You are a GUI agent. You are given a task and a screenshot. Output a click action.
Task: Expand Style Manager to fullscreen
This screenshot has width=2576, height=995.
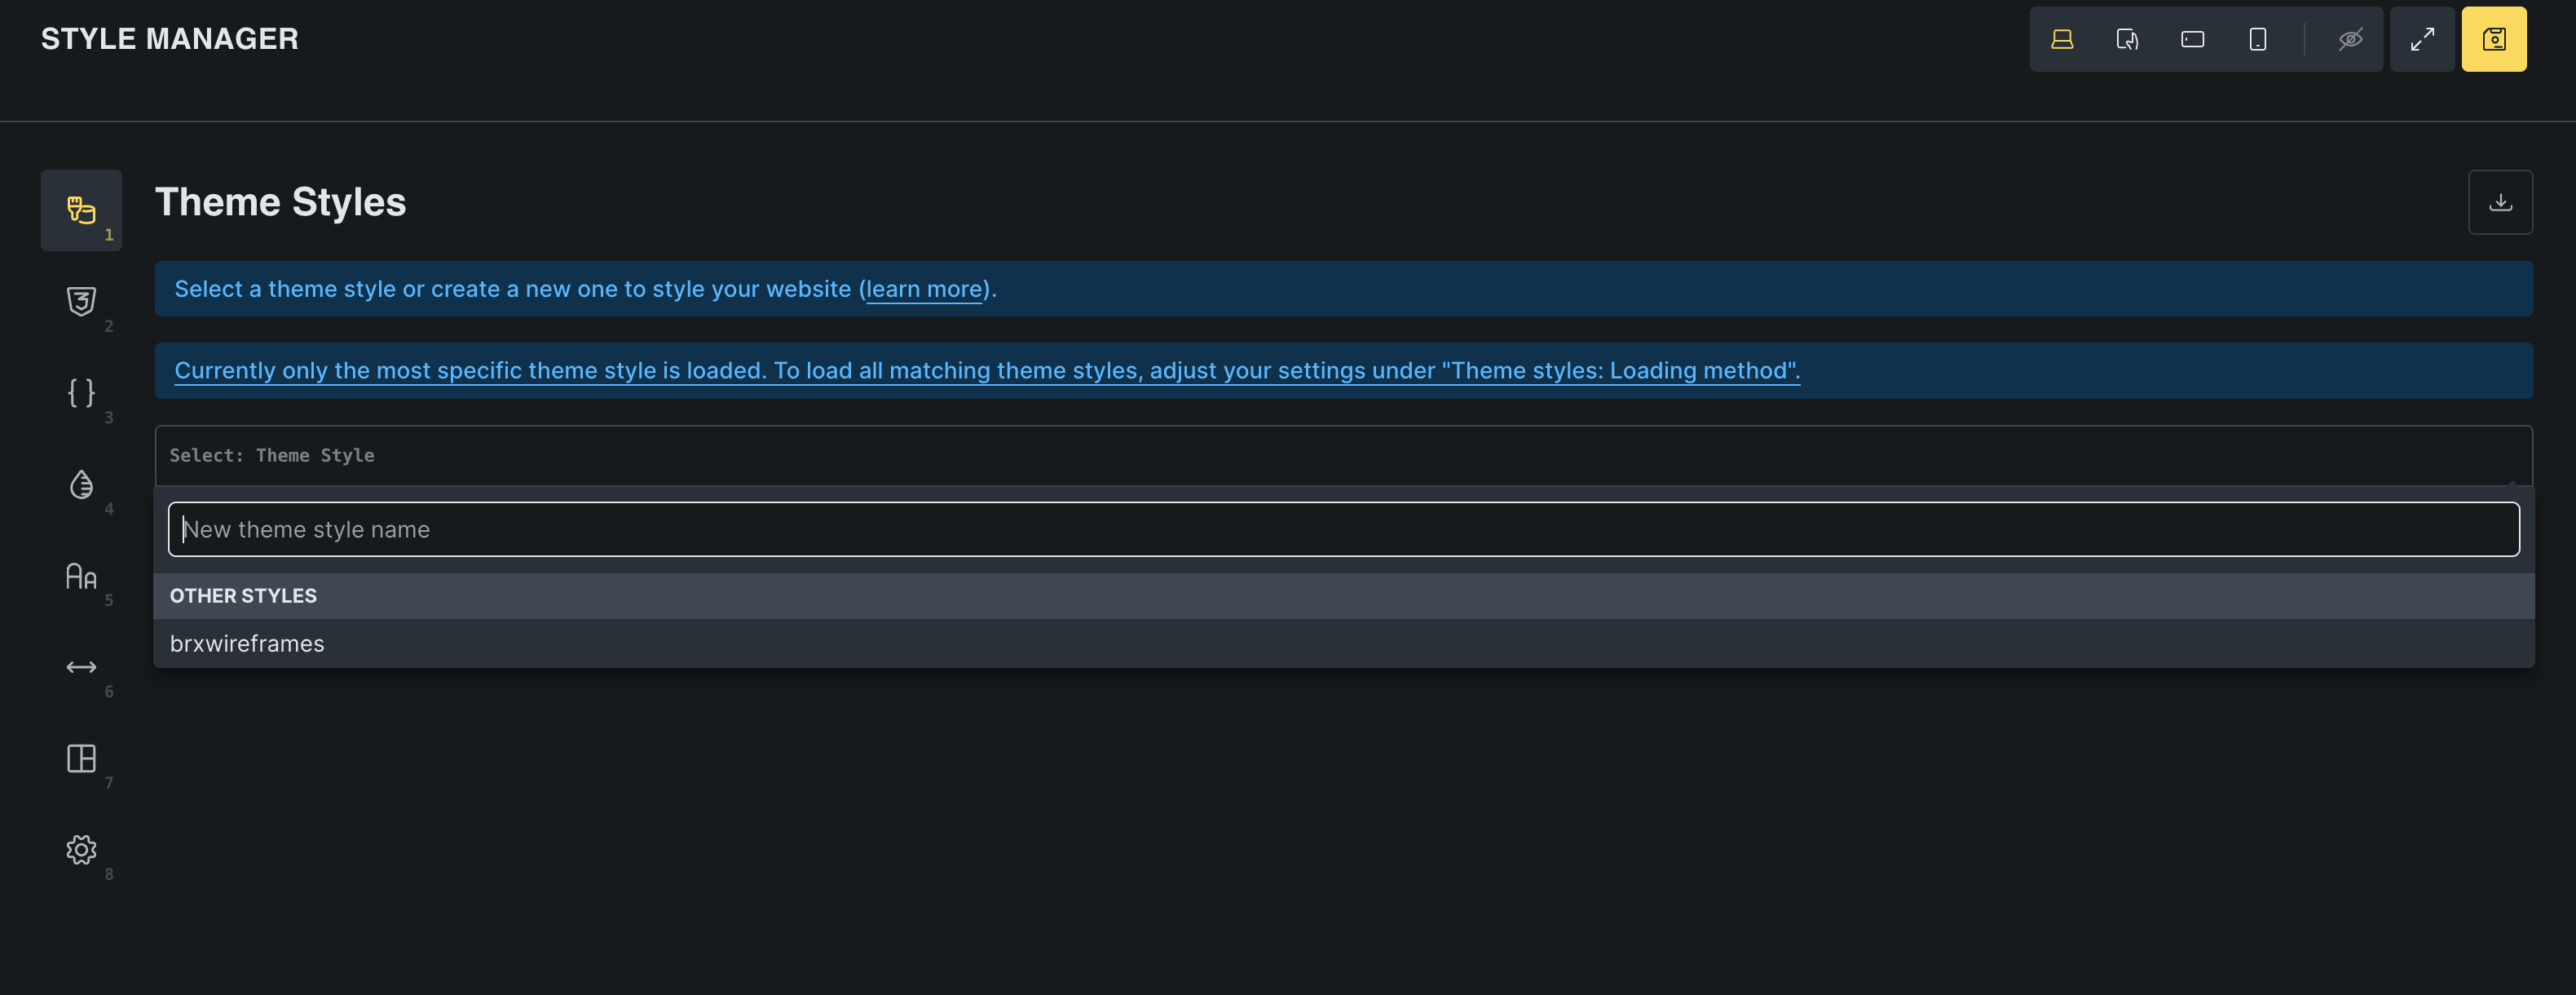click(x=2422, y=39)
